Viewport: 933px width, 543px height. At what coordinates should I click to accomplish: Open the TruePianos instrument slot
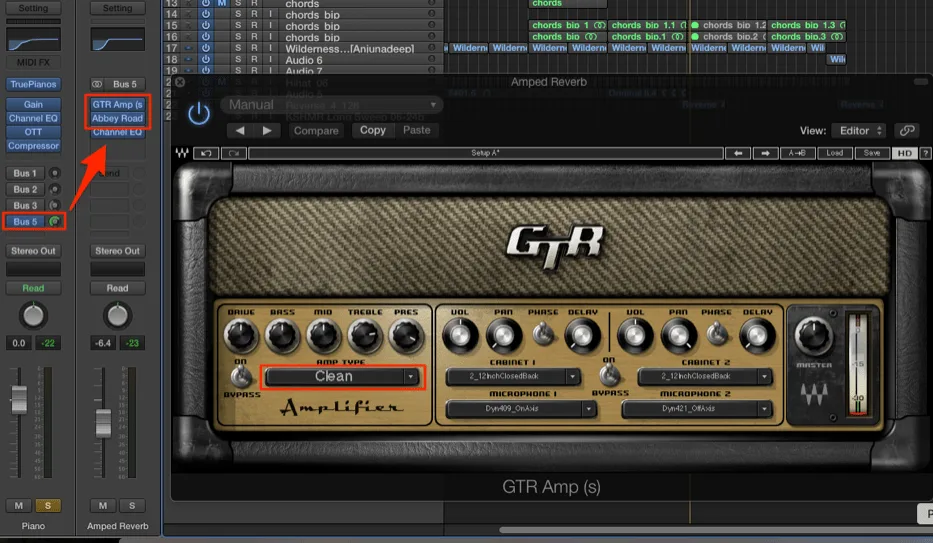coord(33,84)
